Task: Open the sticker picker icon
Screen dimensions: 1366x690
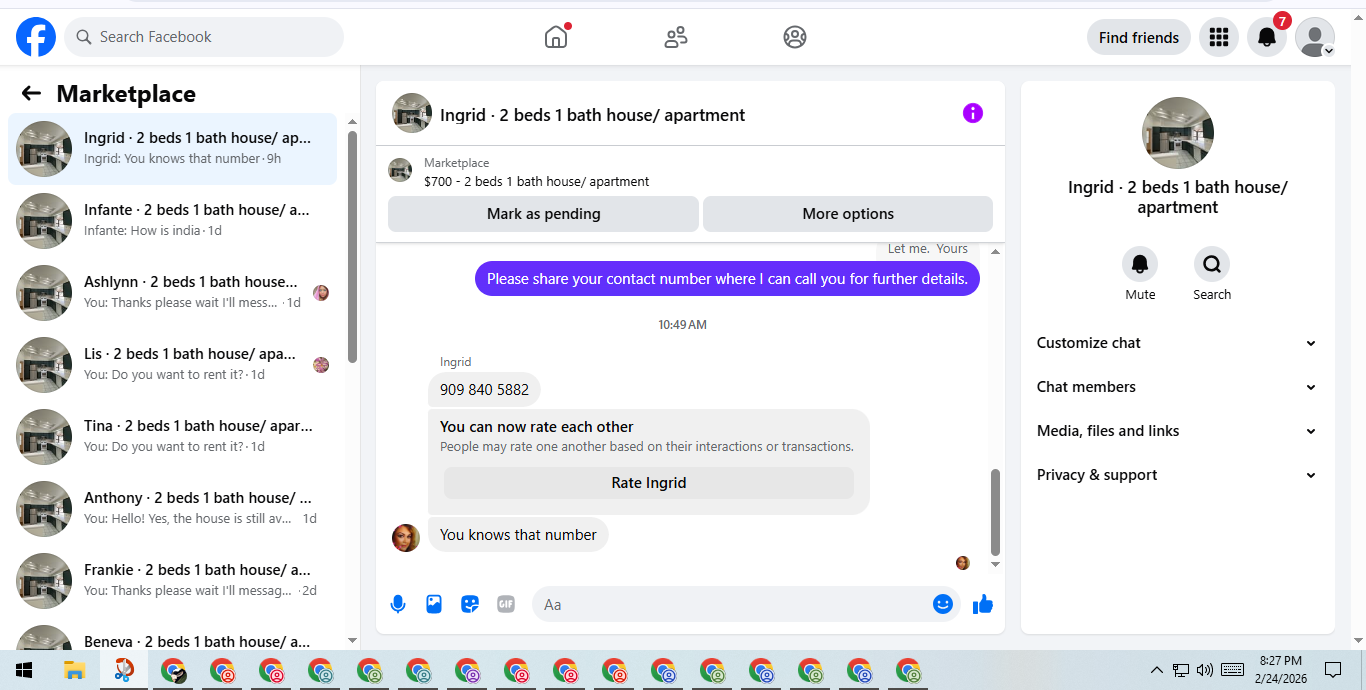Action: pos(470,604)
